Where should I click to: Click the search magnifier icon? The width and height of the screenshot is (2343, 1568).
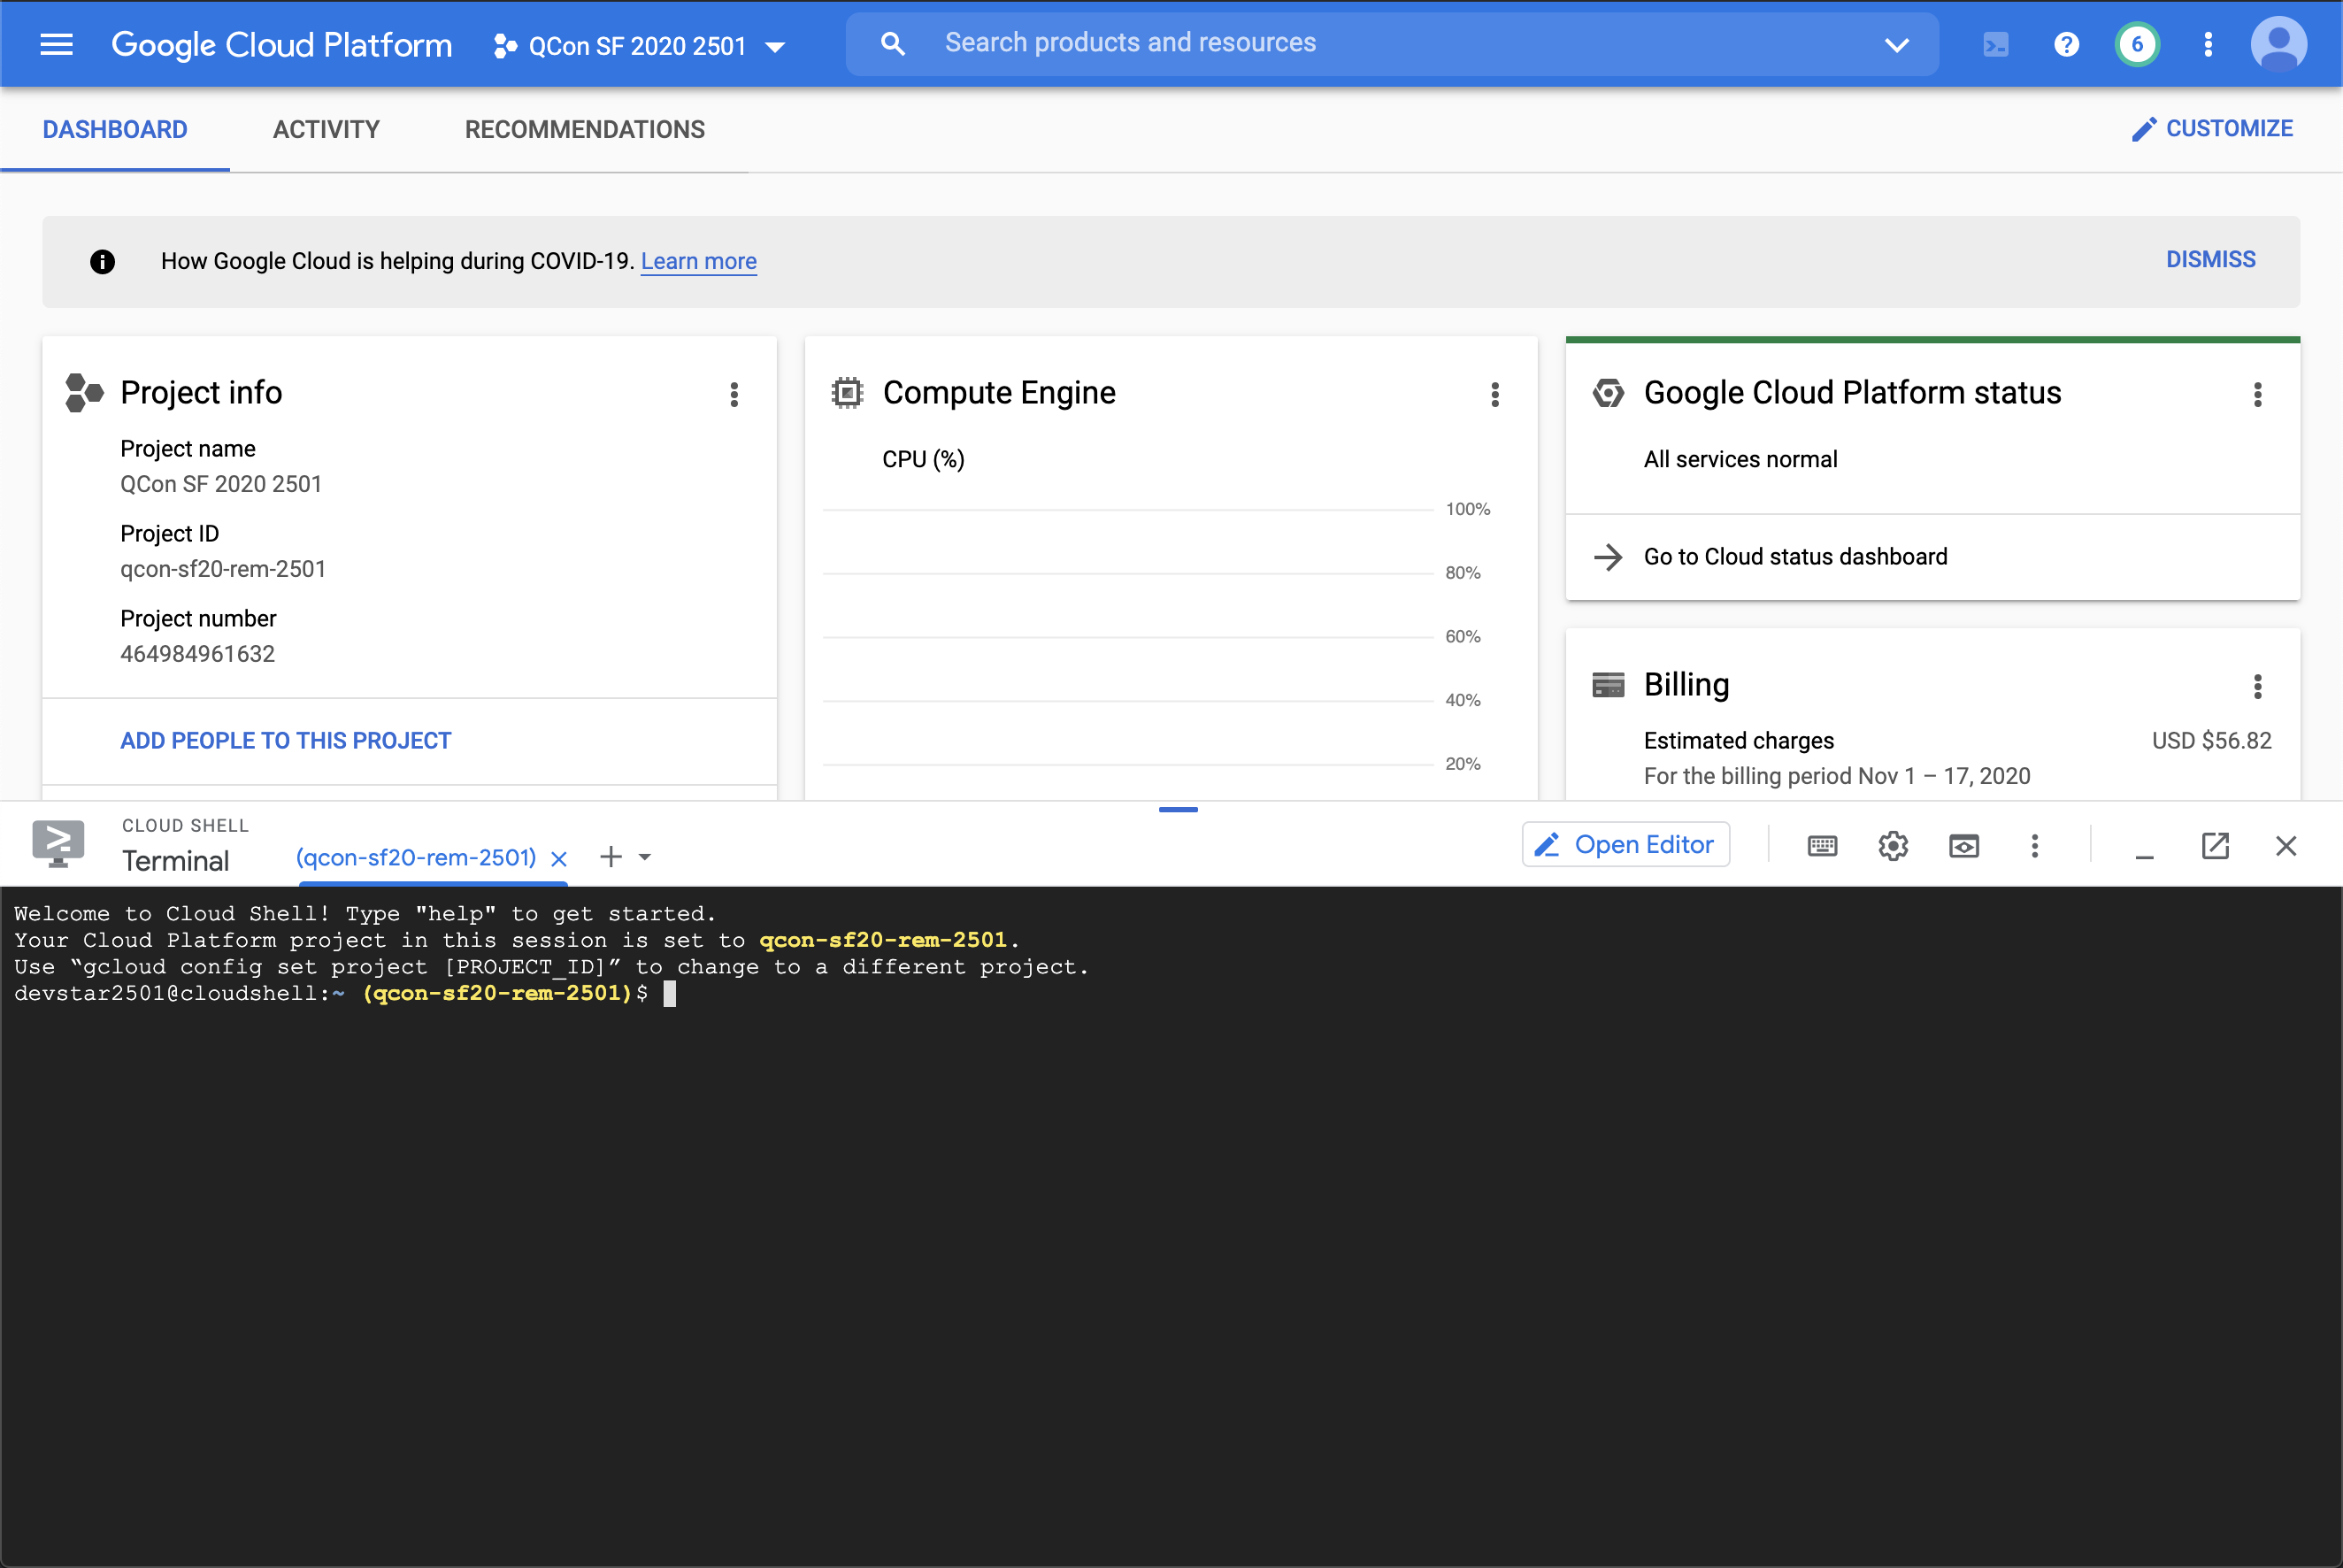892,44
